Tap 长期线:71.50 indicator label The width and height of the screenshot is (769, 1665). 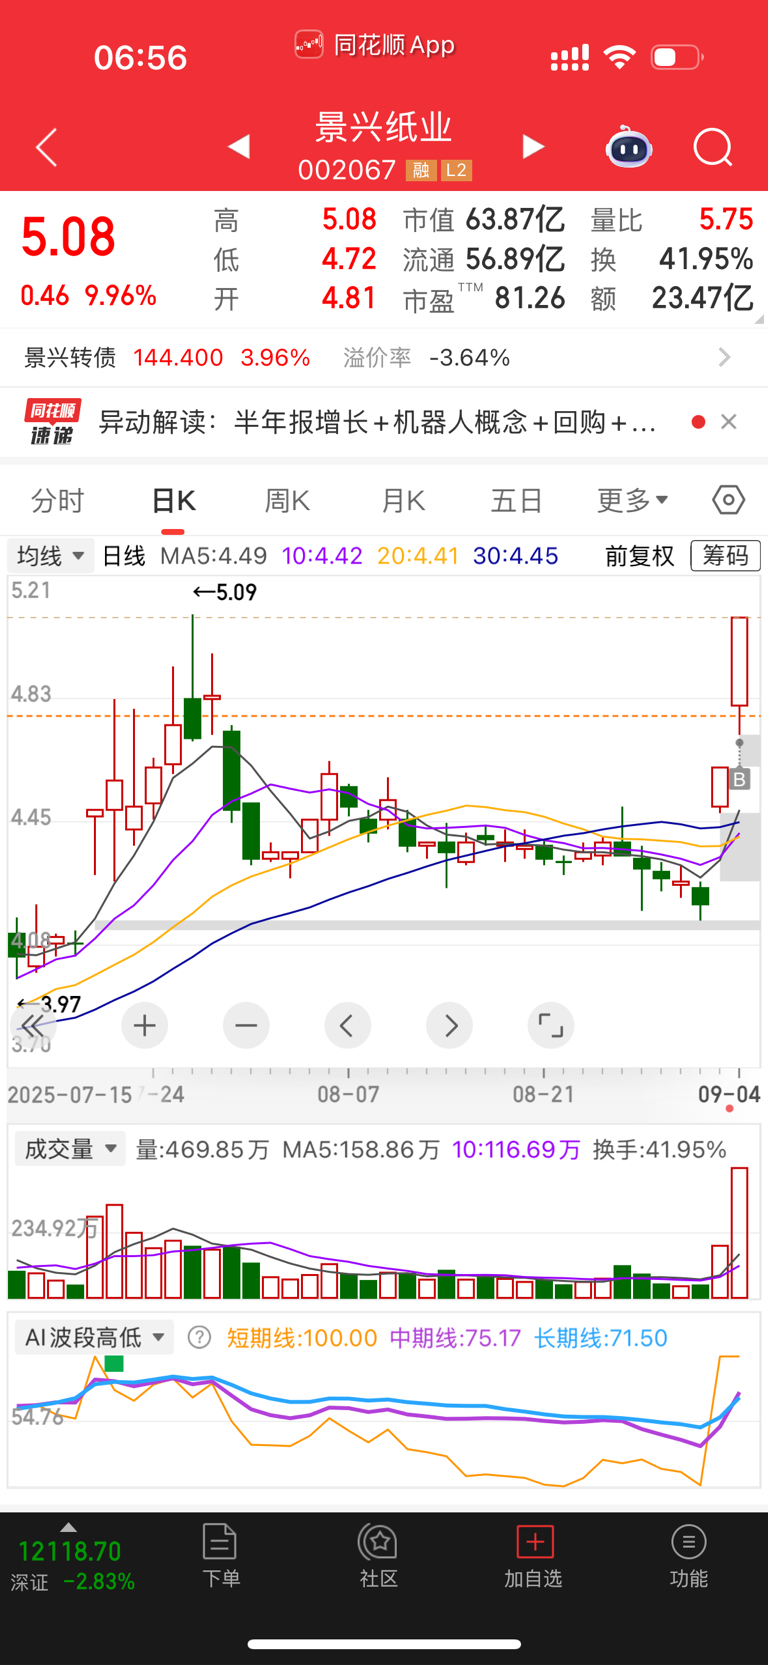[601, 1338]
